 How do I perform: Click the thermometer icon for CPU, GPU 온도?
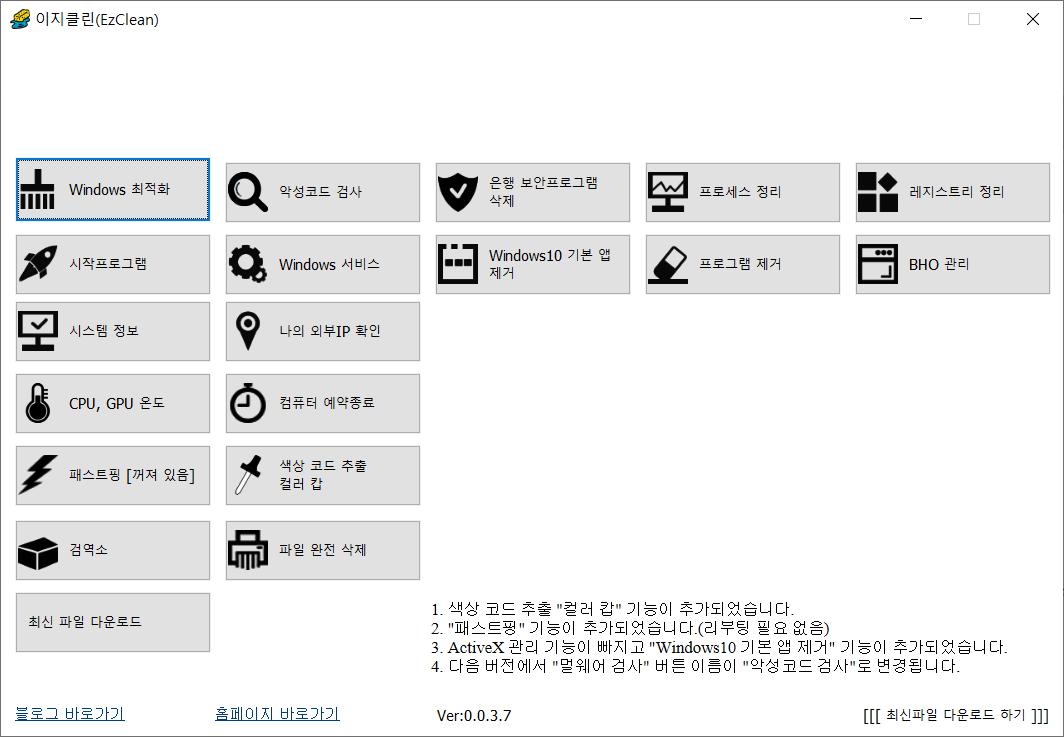38,403
